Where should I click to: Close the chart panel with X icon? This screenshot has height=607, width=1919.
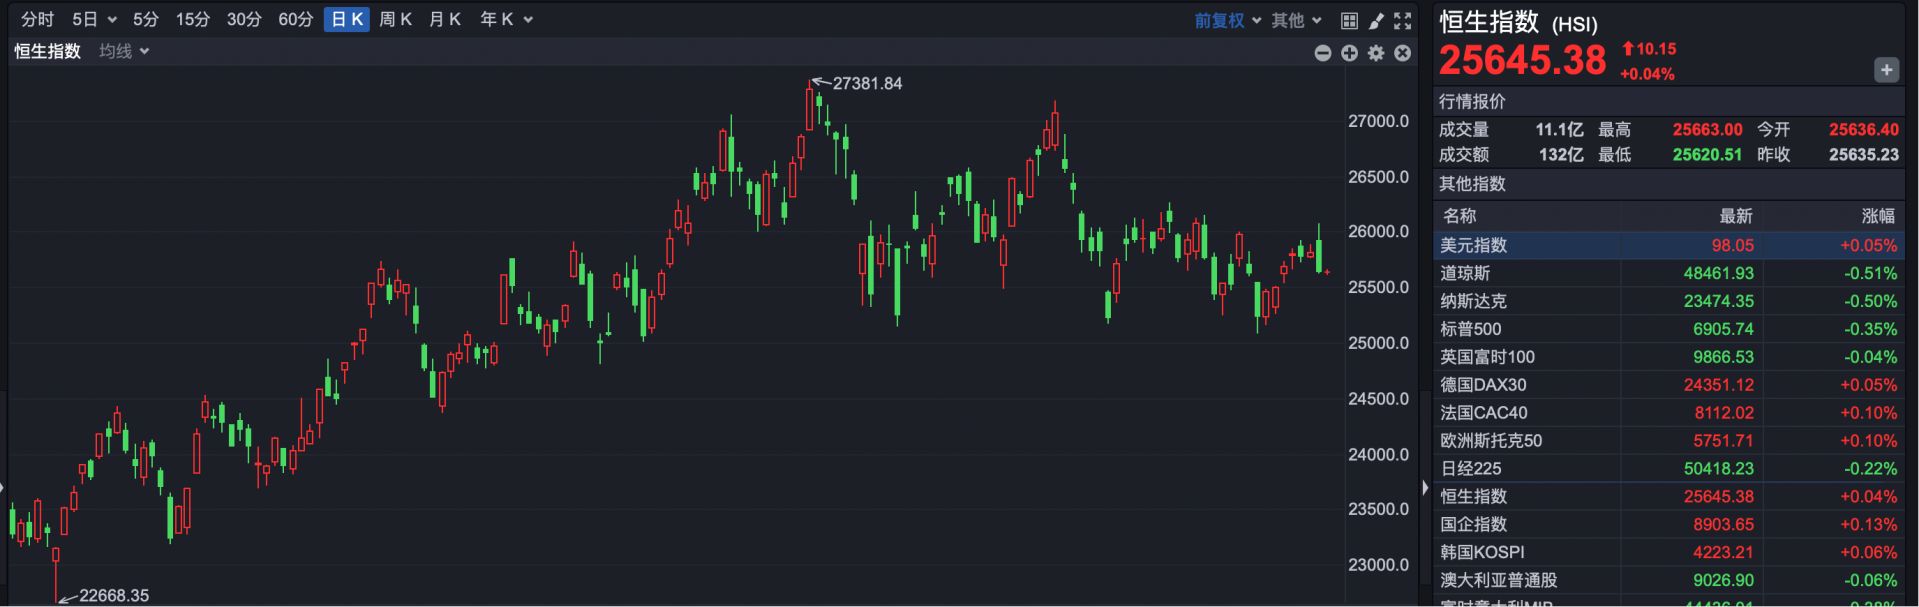[1403, 53]
